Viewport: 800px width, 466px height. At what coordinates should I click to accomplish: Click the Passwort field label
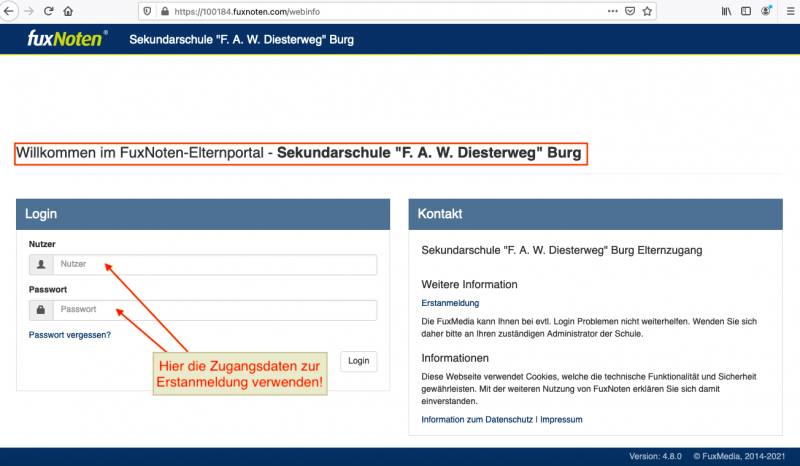(x=47, y=289)
